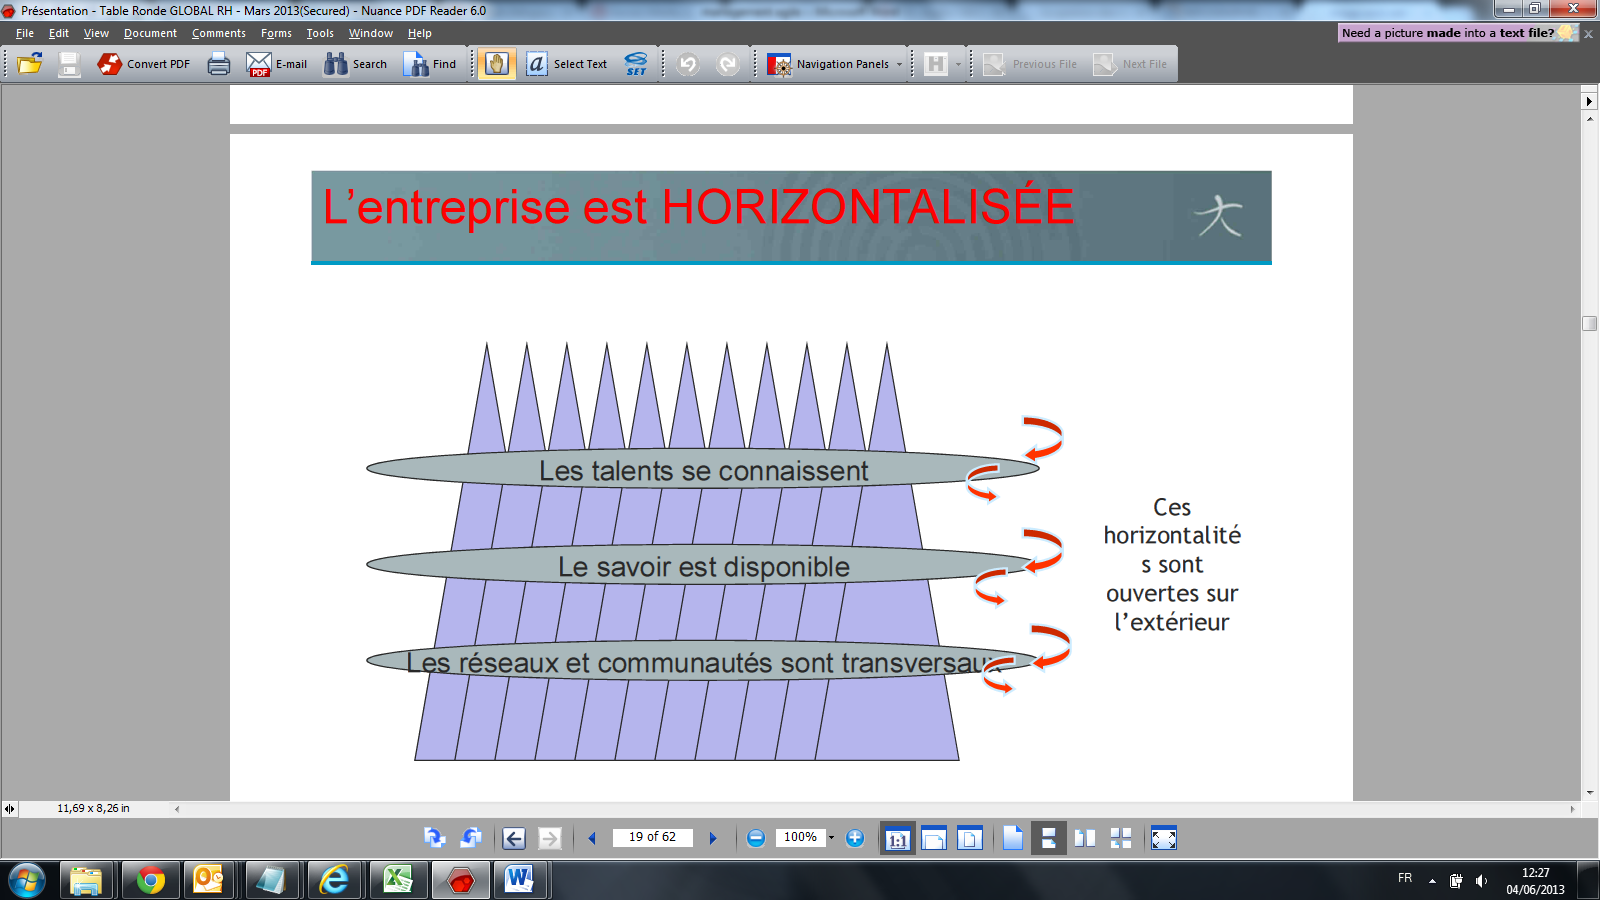The height and width of the screenshot is (900, 1600).
Task: Open the Edit menu
Action: tap(59, 33)
